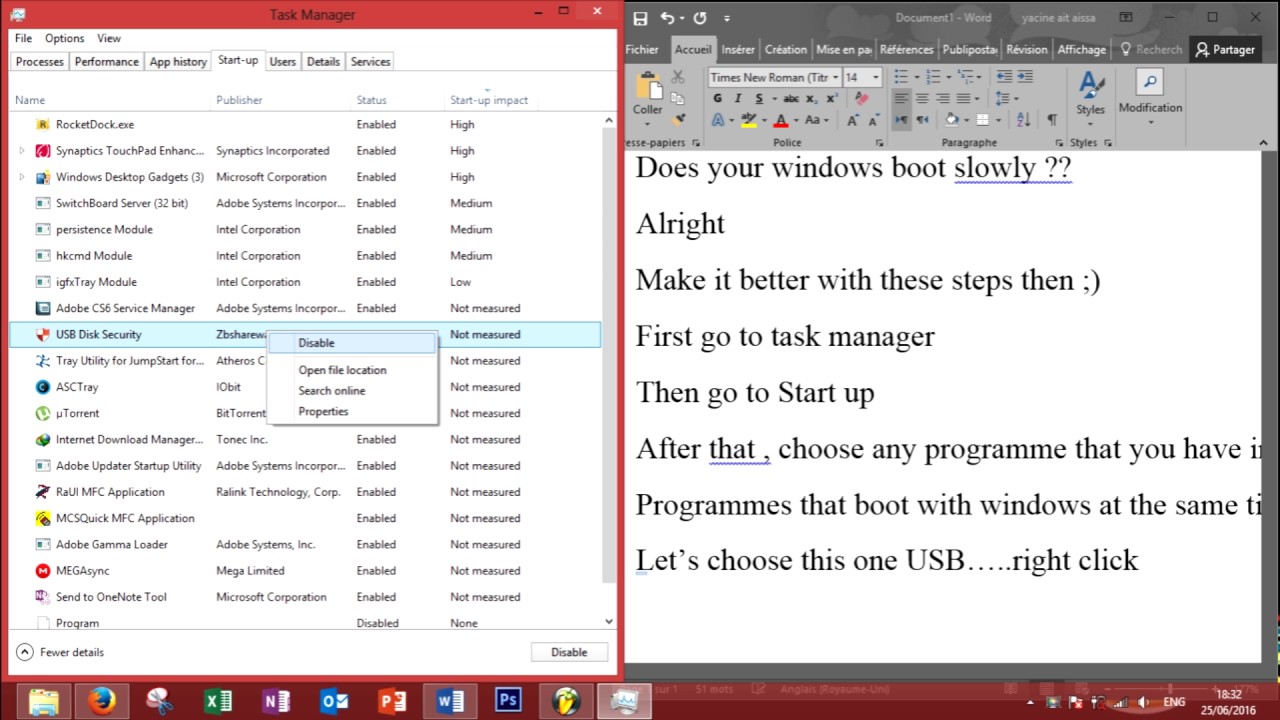Apply bold with the G button
The image size is (1280, 720).
717,98
